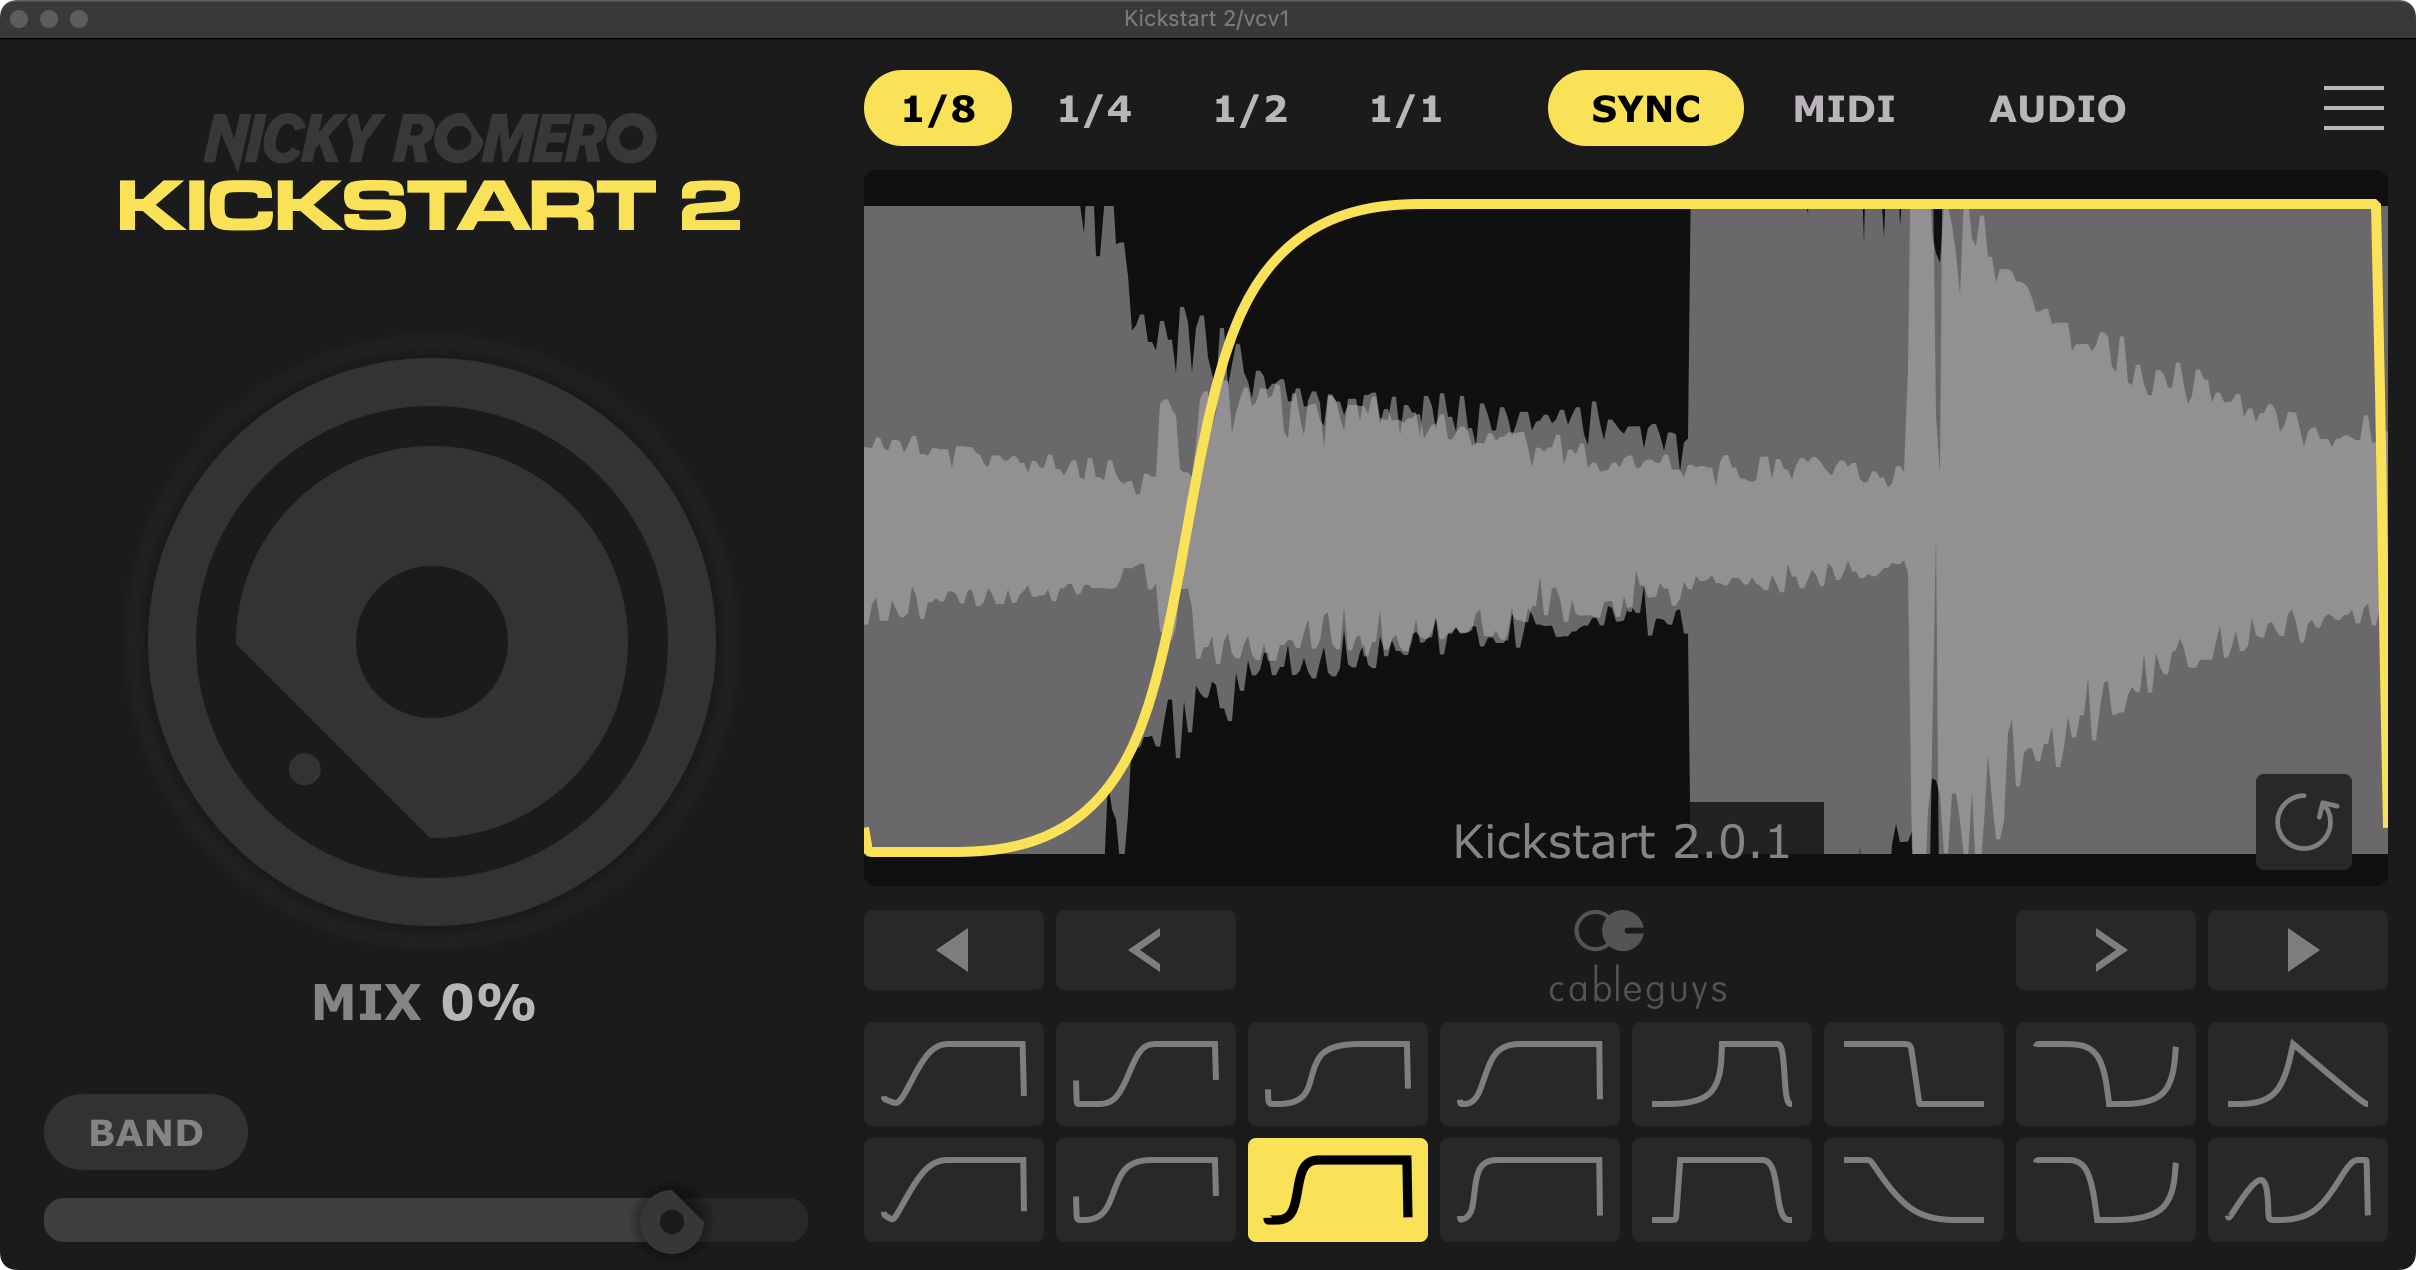2416x1270 pixels.
Task: Step back one preset with the left chevron
Action: tap(1145, 949)
